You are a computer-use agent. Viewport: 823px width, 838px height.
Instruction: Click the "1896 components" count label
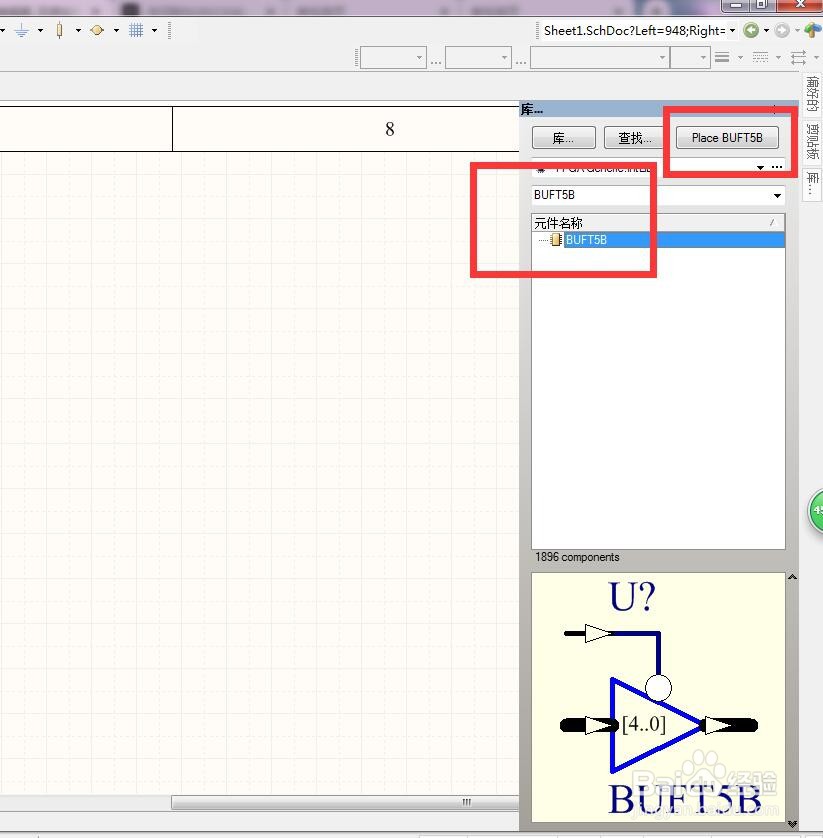tap(577, 557)
